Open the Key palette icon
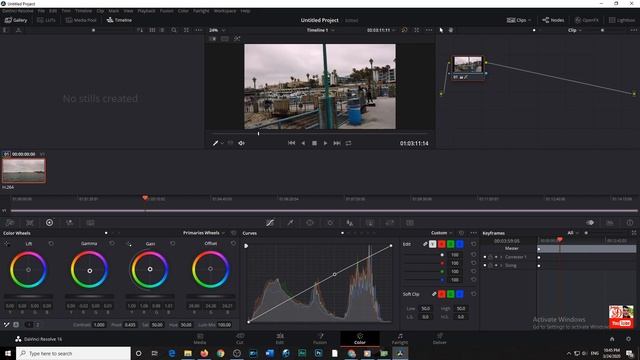 [370, 222]
